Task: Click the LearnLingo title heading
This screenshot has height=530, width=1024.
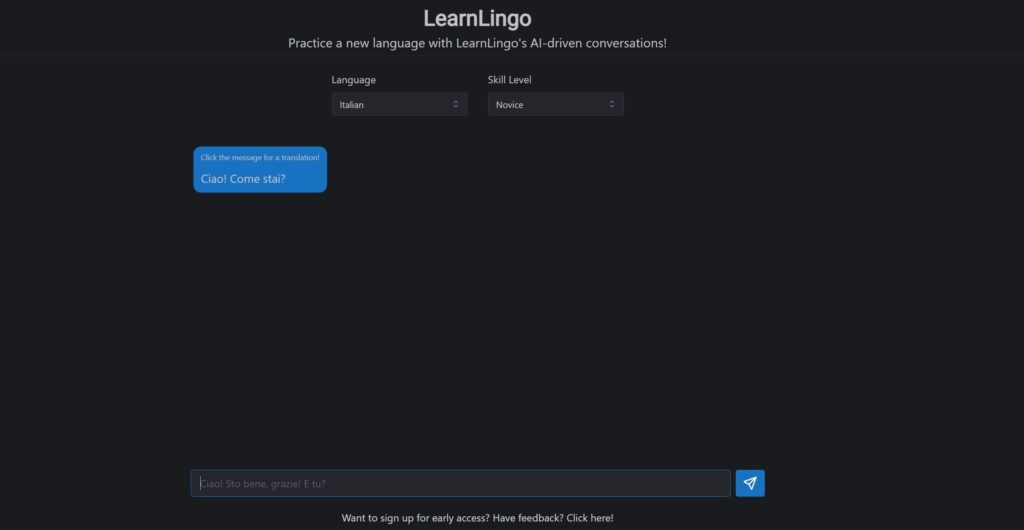Action: click(477, 18)
